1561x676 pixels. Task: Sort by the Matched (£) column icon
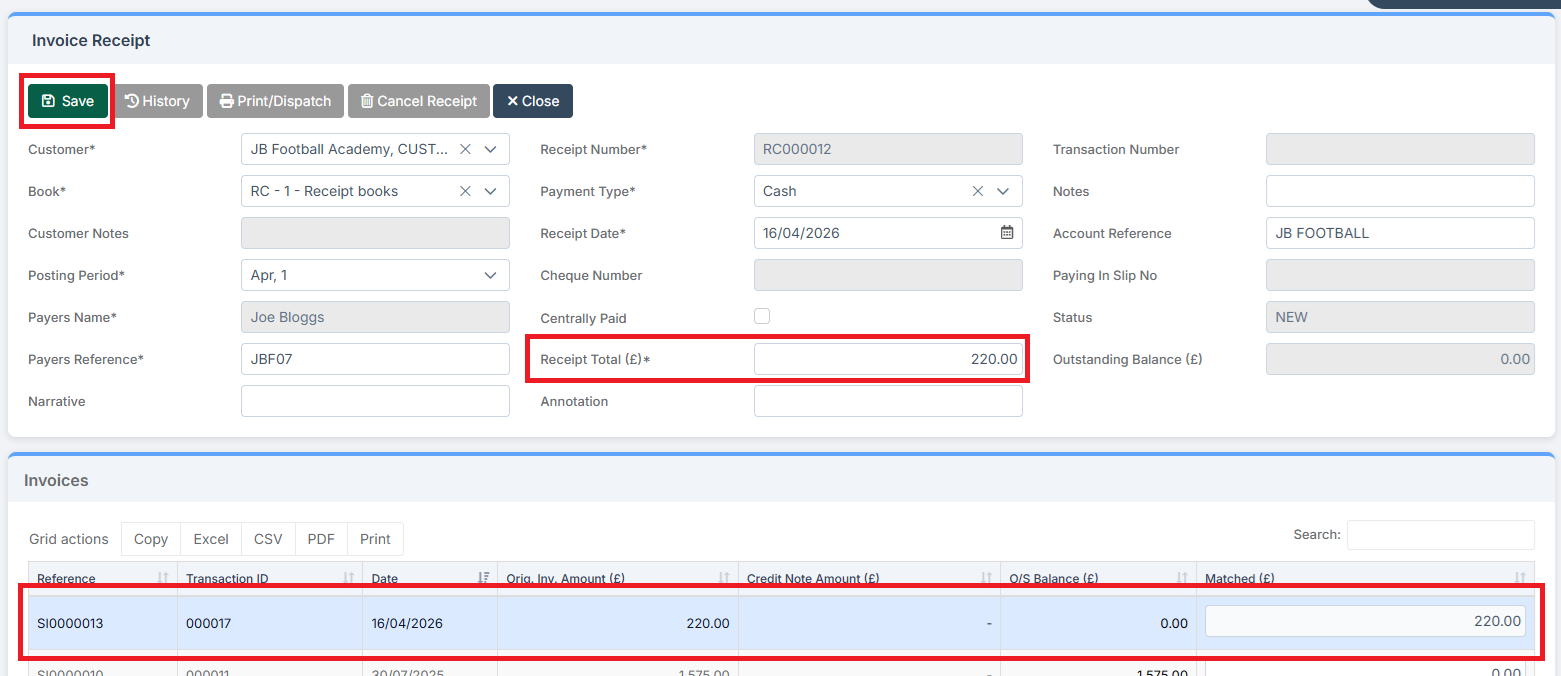(1520, 578)
